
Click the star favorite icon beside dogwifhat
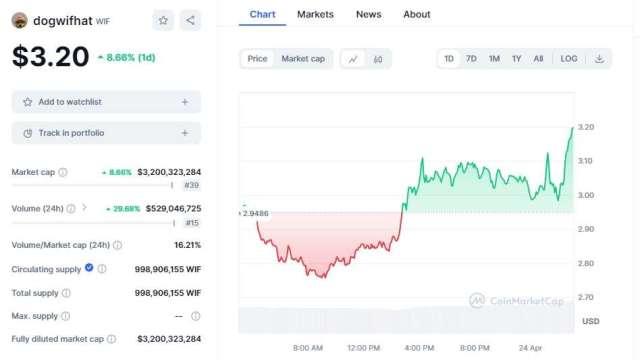[163, 20]
